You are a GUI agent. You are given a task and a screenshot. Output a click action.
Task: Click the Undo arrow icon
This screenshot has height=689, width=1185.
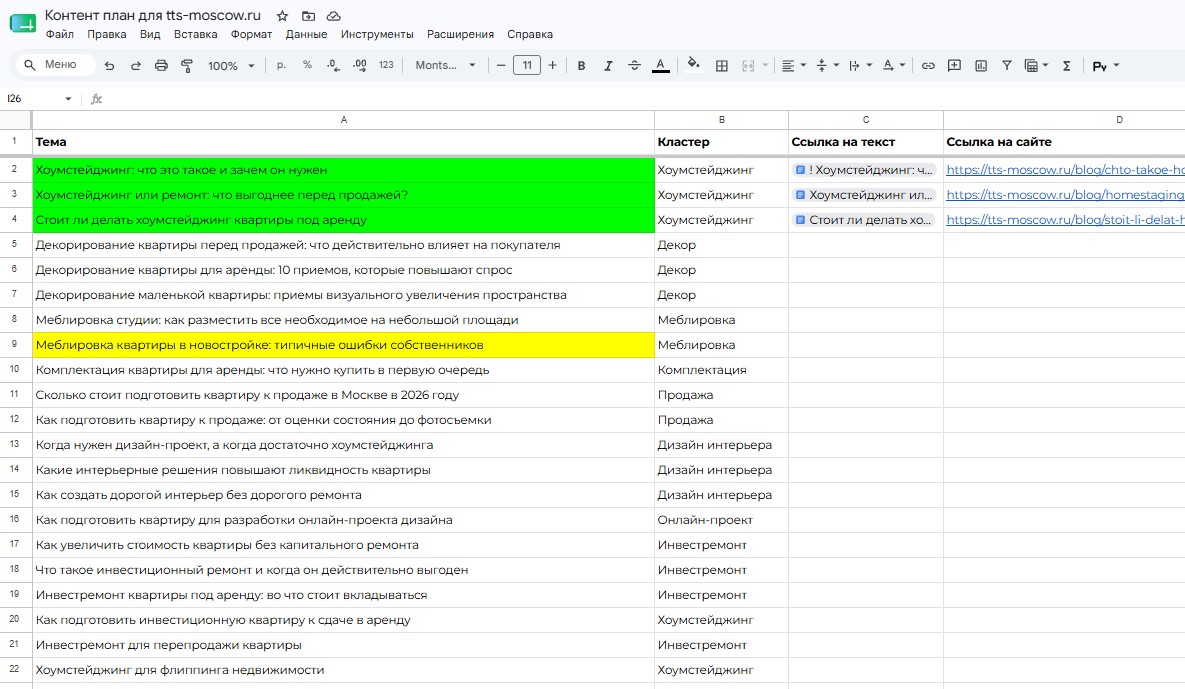pyautogui.click(x=110, y=66)
